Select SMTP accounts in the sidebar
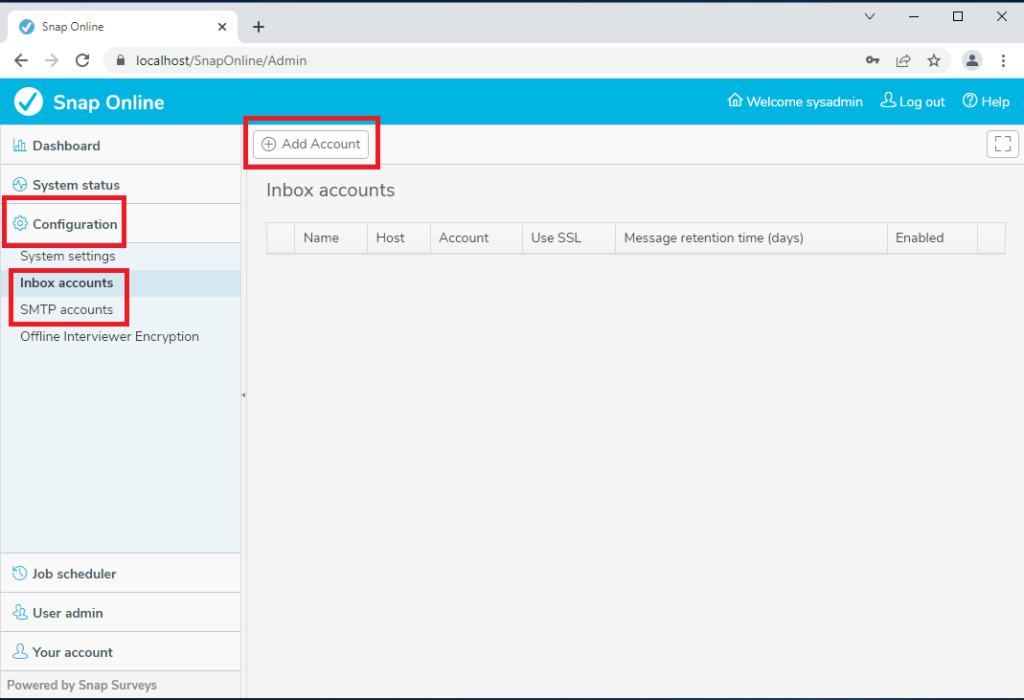Image resolution: width=1024 pixels, height=700 pixels. 67,310
